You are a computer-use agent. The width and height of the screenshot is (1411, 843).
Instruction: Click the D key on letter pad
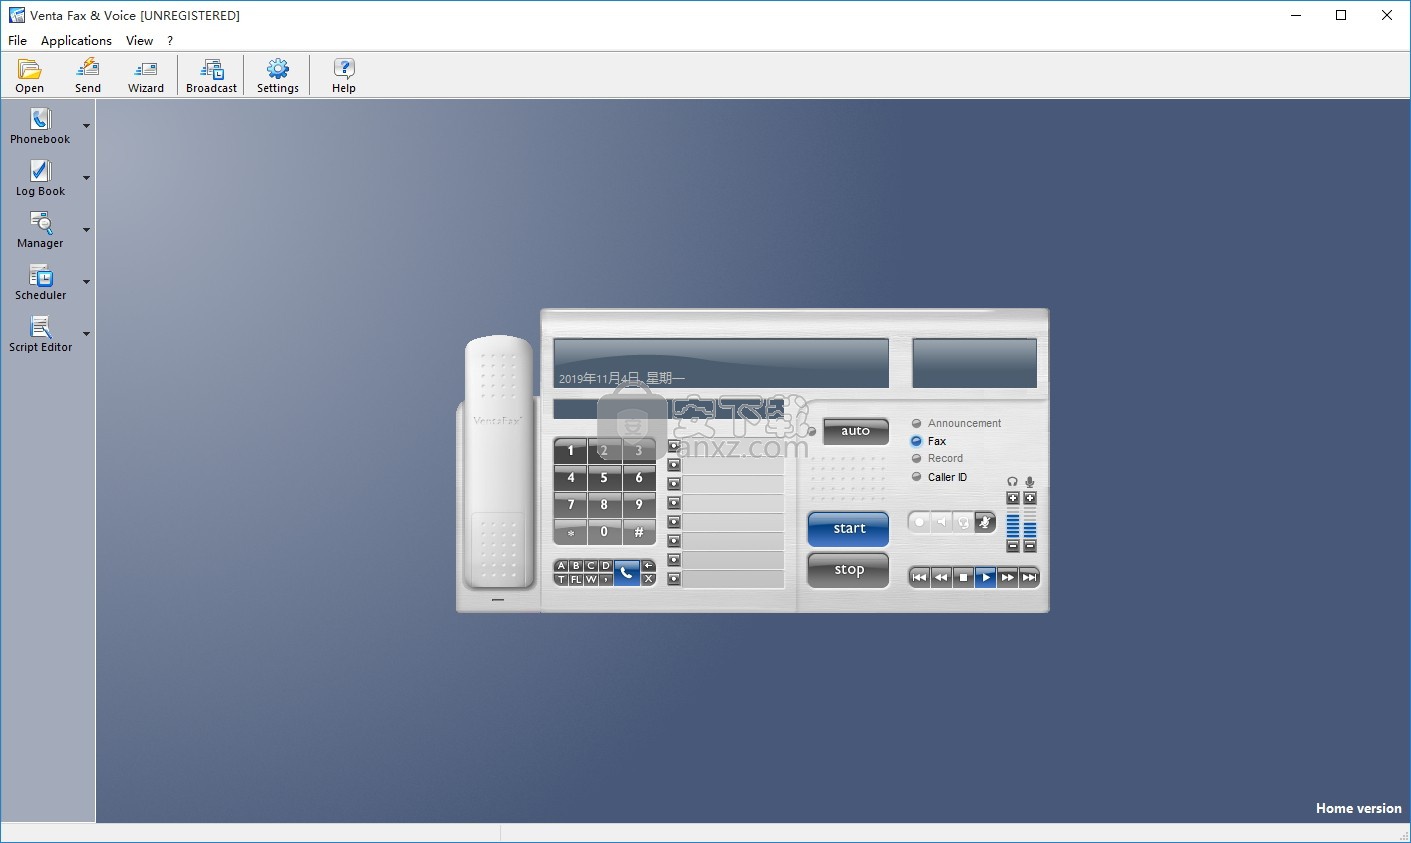606,566
